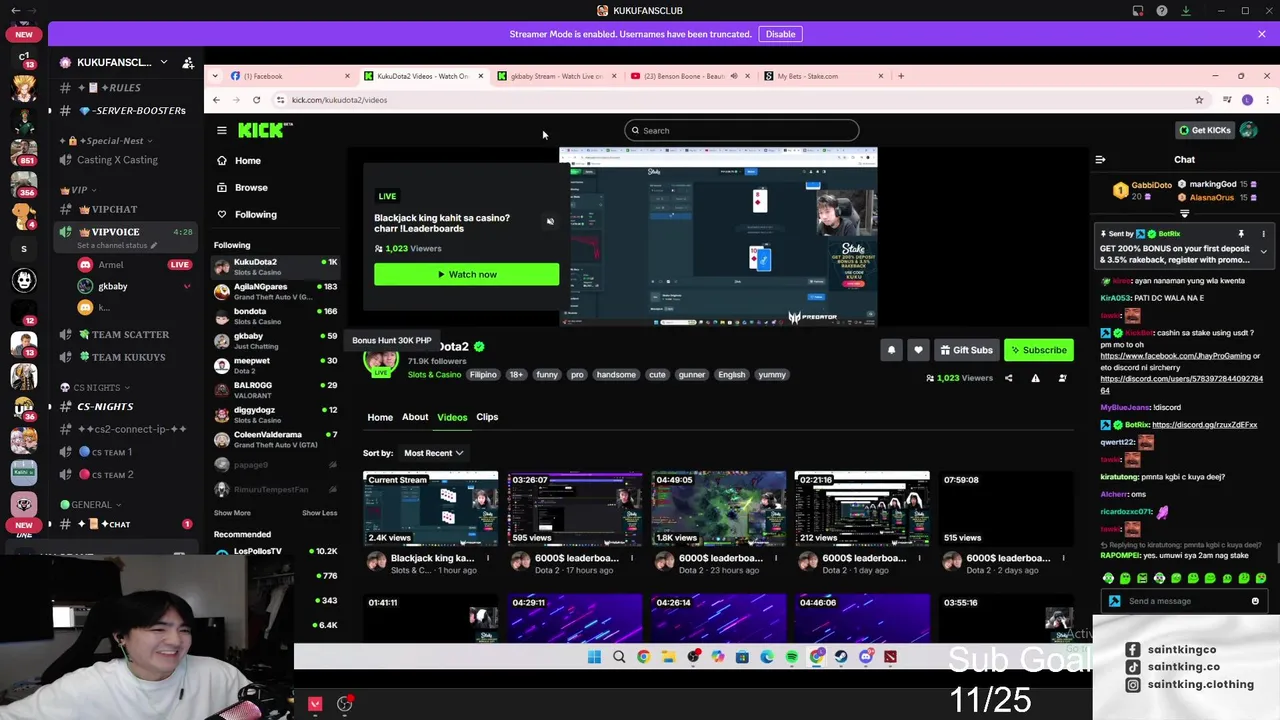Select AgilaNGpares in Following list
The width and height of the screenshot is (1280, 720).
tap(275, 291)
